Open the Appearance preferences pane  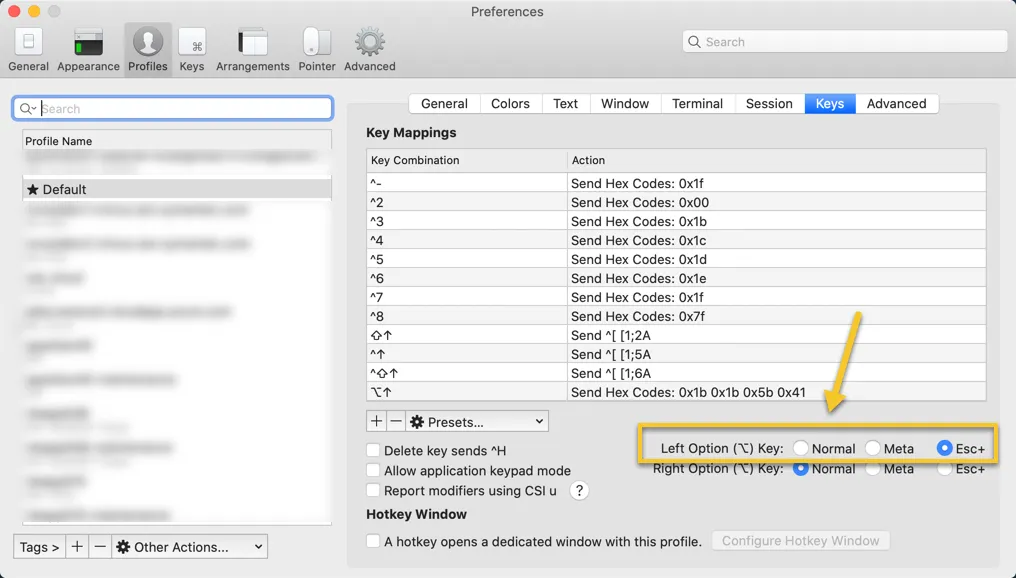point(88,49)
